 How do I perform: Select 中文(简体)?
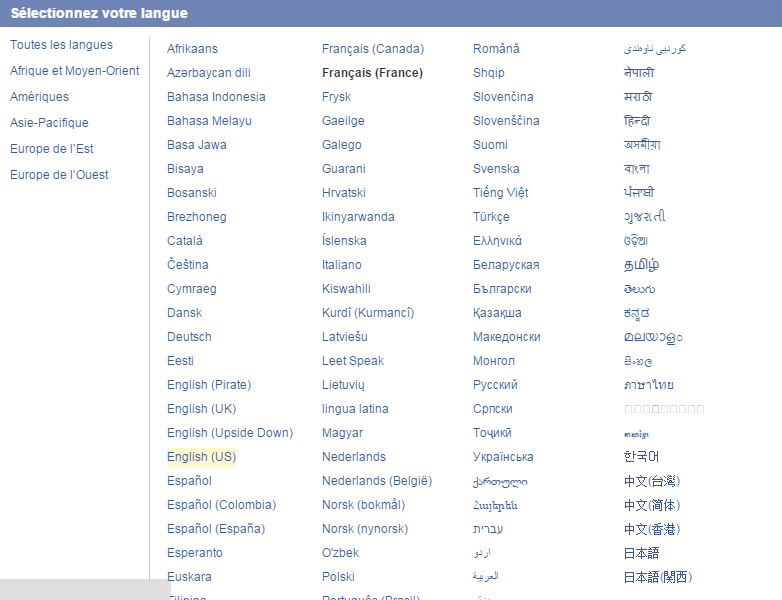click(652, 505)
